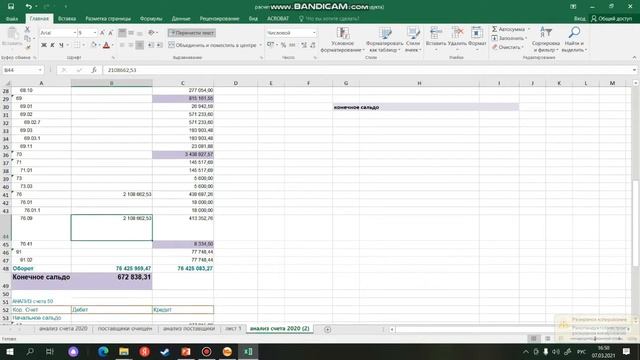The width and height of the screenshot is (640, 360).
Task: Open Microsoft Edge from taskbar
Action: coord(103,351)
